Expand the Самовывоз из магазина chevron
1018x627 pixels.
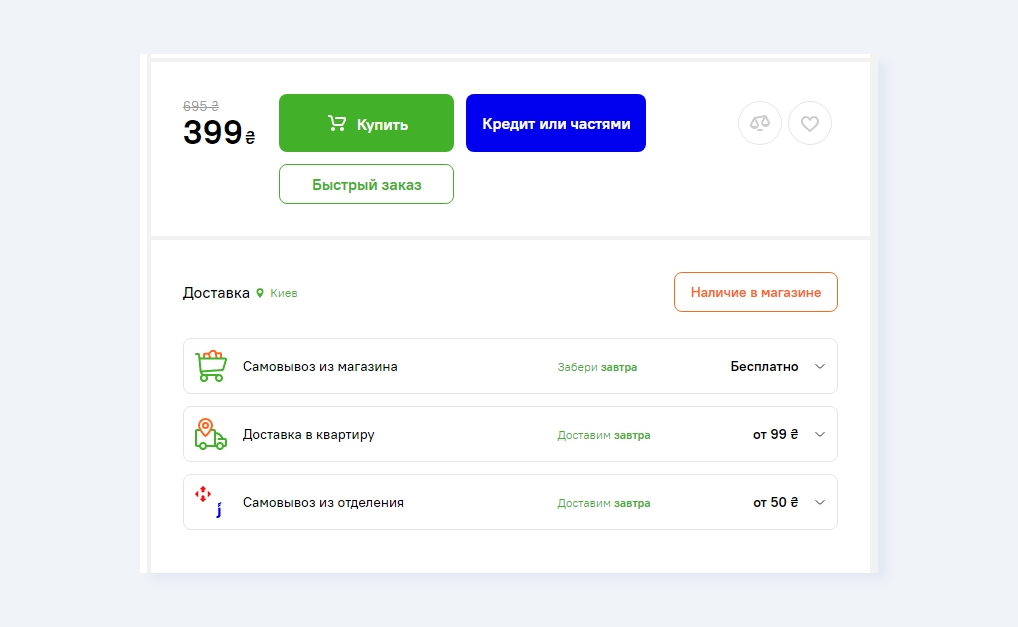pyautogui.click(x=820, y=366)
